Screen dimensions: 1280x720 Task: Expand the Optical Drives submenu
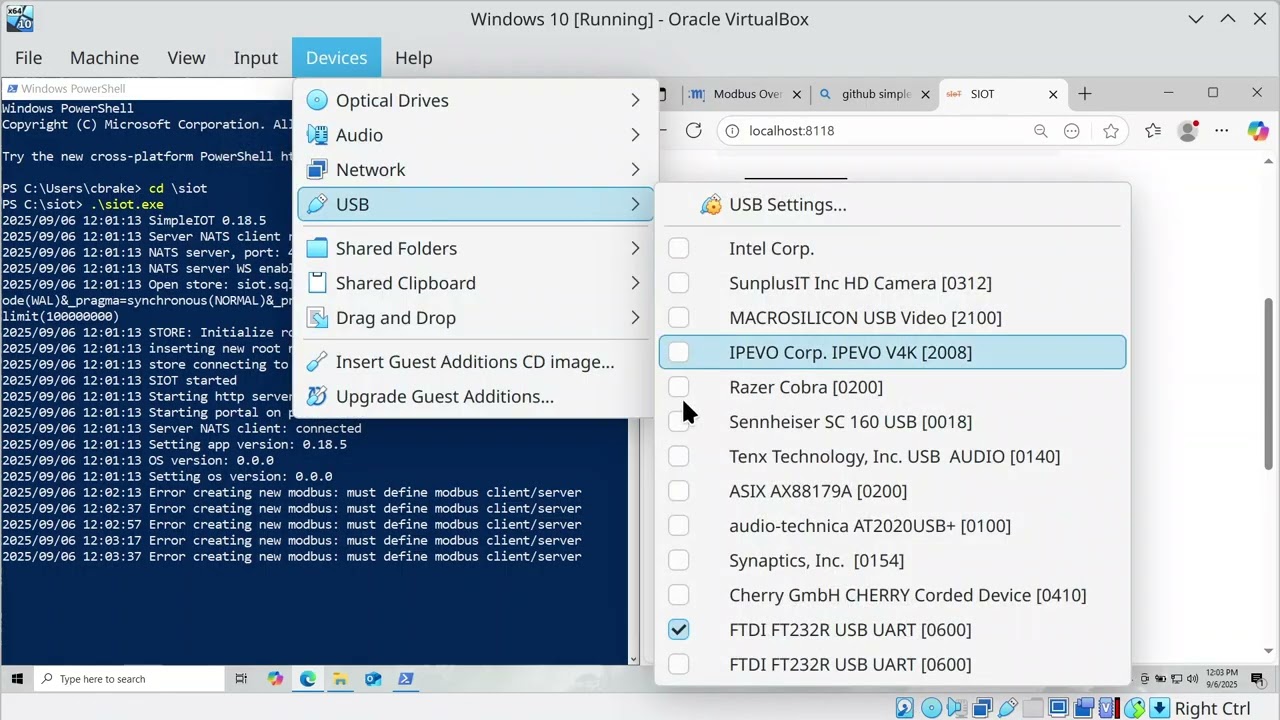pos(476,100)
